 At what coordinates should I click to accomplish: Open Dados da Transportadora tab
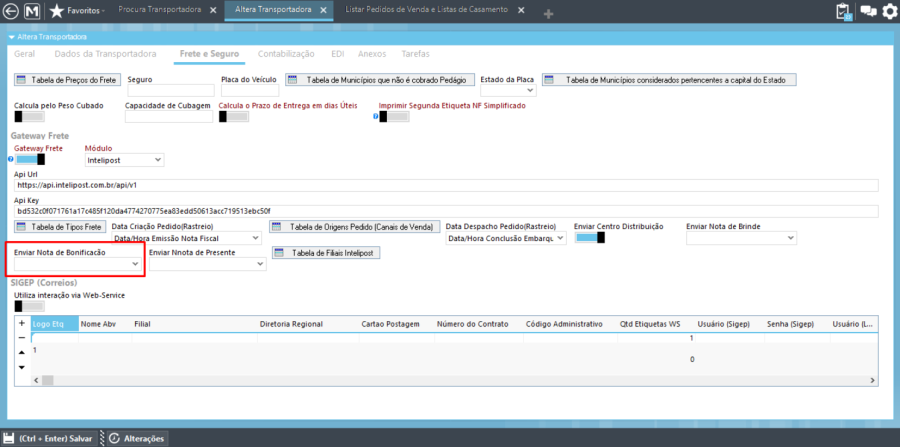click(105, 54)
